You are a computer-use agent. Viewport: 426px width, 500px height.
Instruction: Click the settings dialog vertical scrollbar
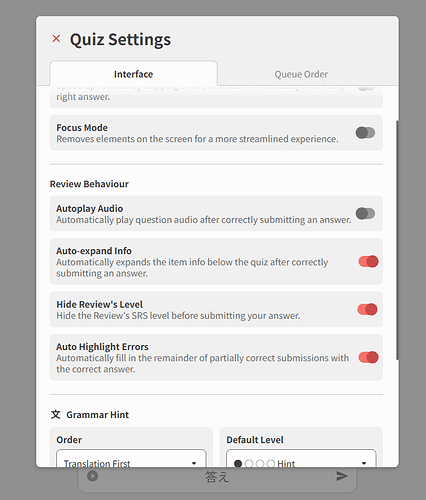click(397, 240)
